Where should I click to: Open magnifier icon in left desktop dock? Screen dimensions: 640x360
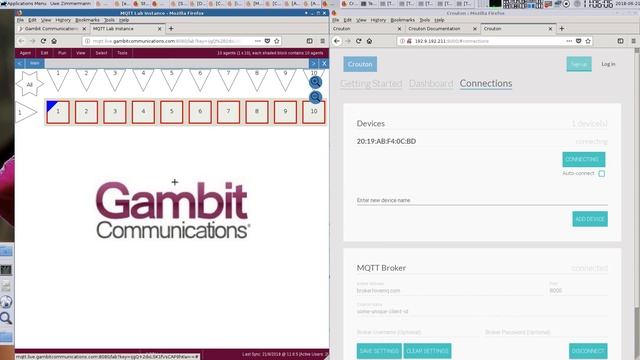tap(6, 318)
